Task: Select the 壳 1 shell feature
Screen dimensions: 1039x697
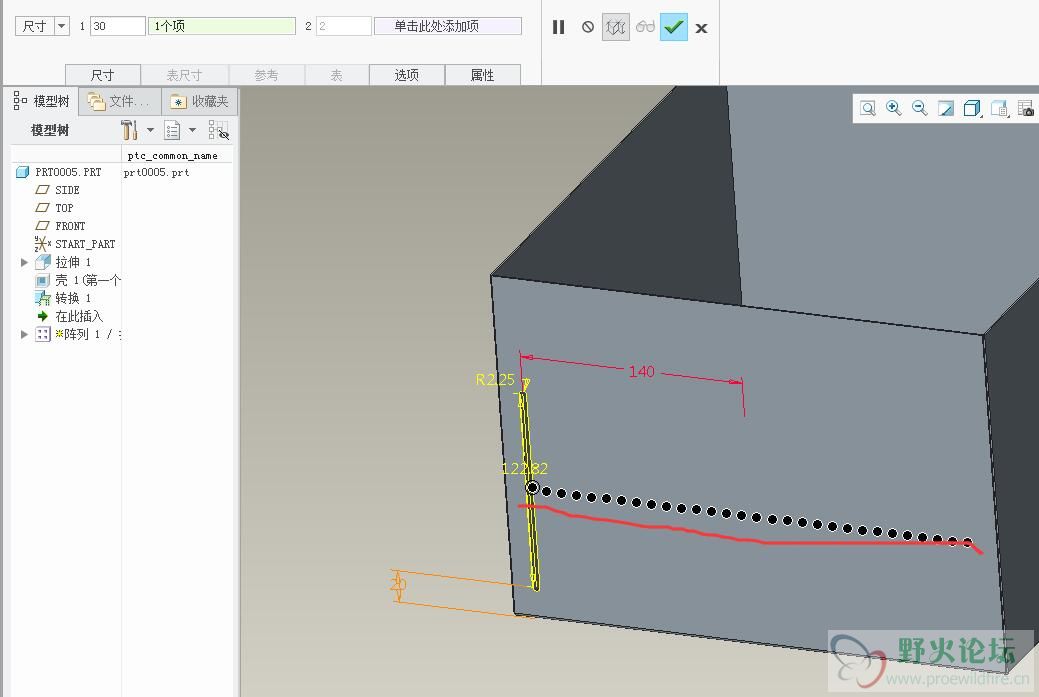Action: pos(78,280)
